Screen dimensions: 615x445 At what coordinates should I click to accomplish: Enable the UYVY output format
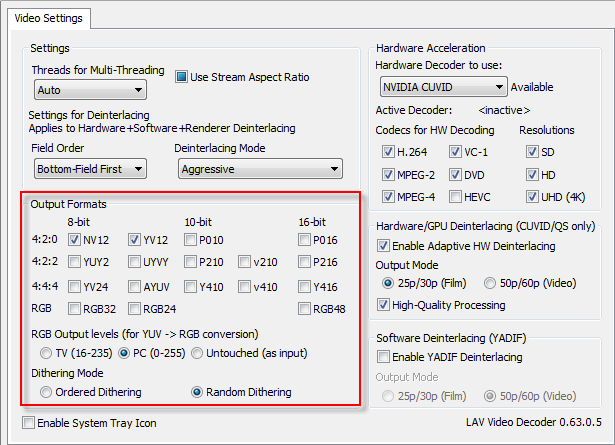(134, 262)
